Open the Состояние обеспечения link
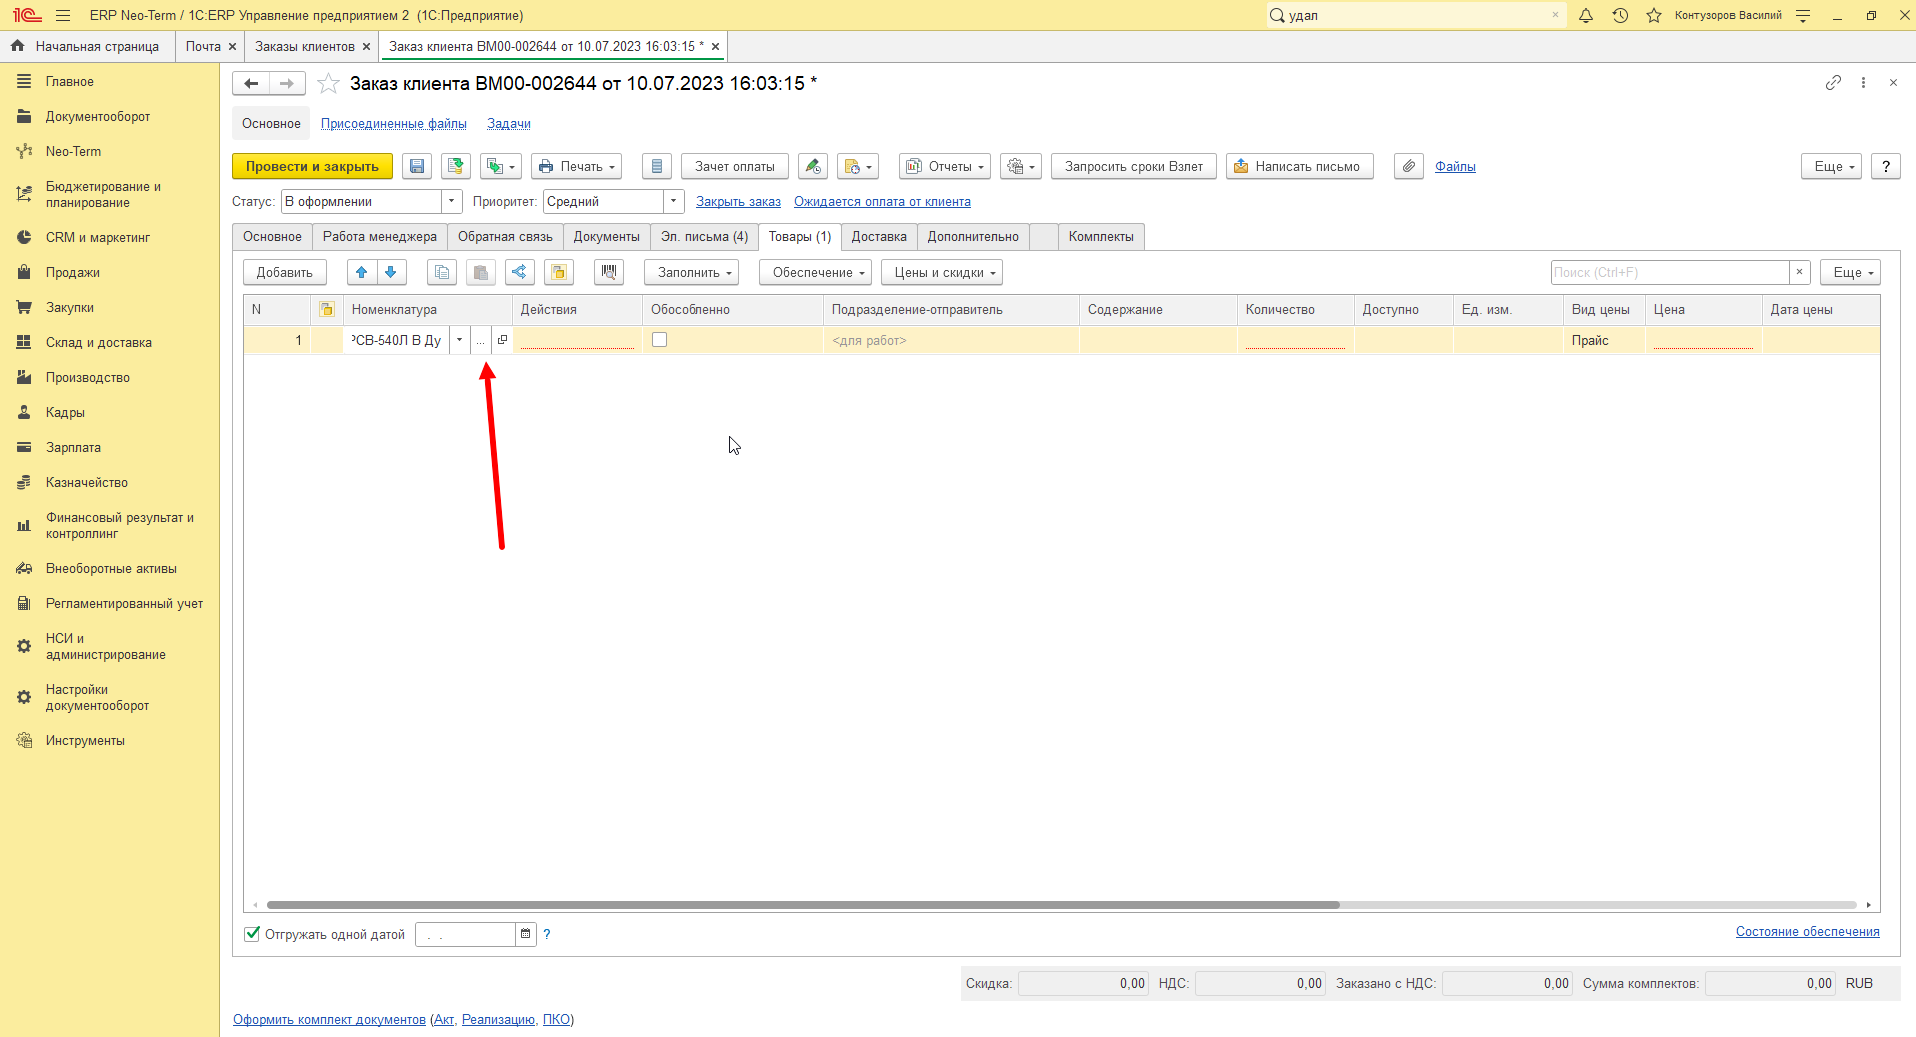Screen dimensions: 1916x1037 pos(1807,931)
